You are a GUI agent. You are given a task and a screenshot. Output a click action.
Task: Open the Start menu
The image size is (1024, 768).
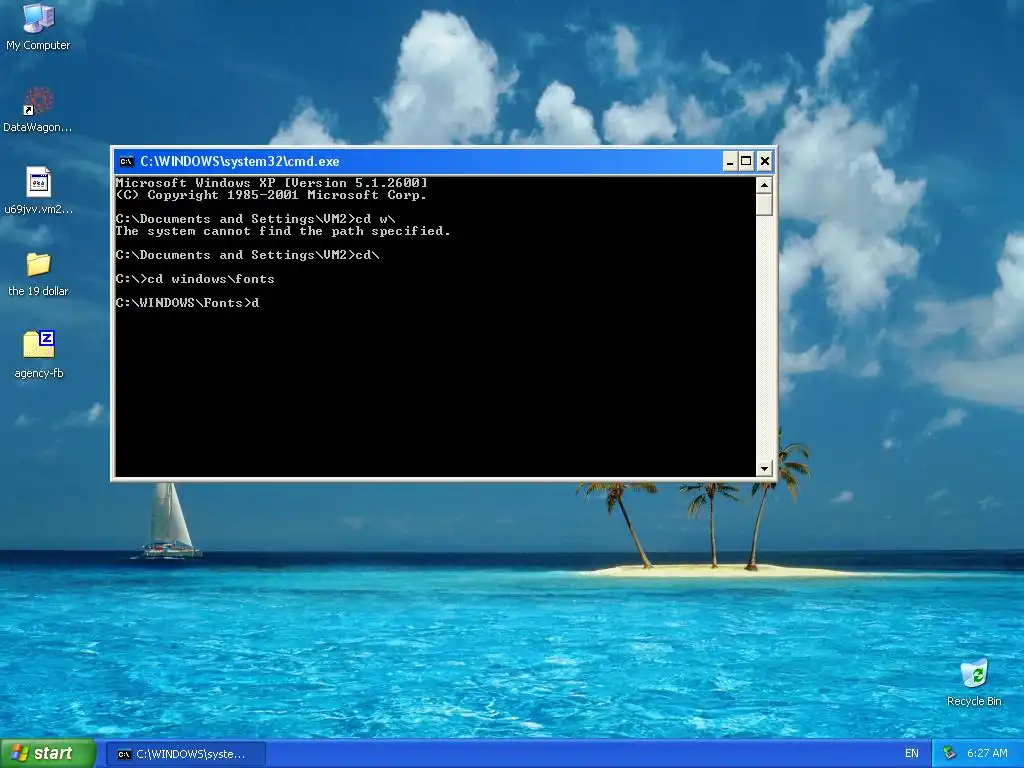pos(48,753)
